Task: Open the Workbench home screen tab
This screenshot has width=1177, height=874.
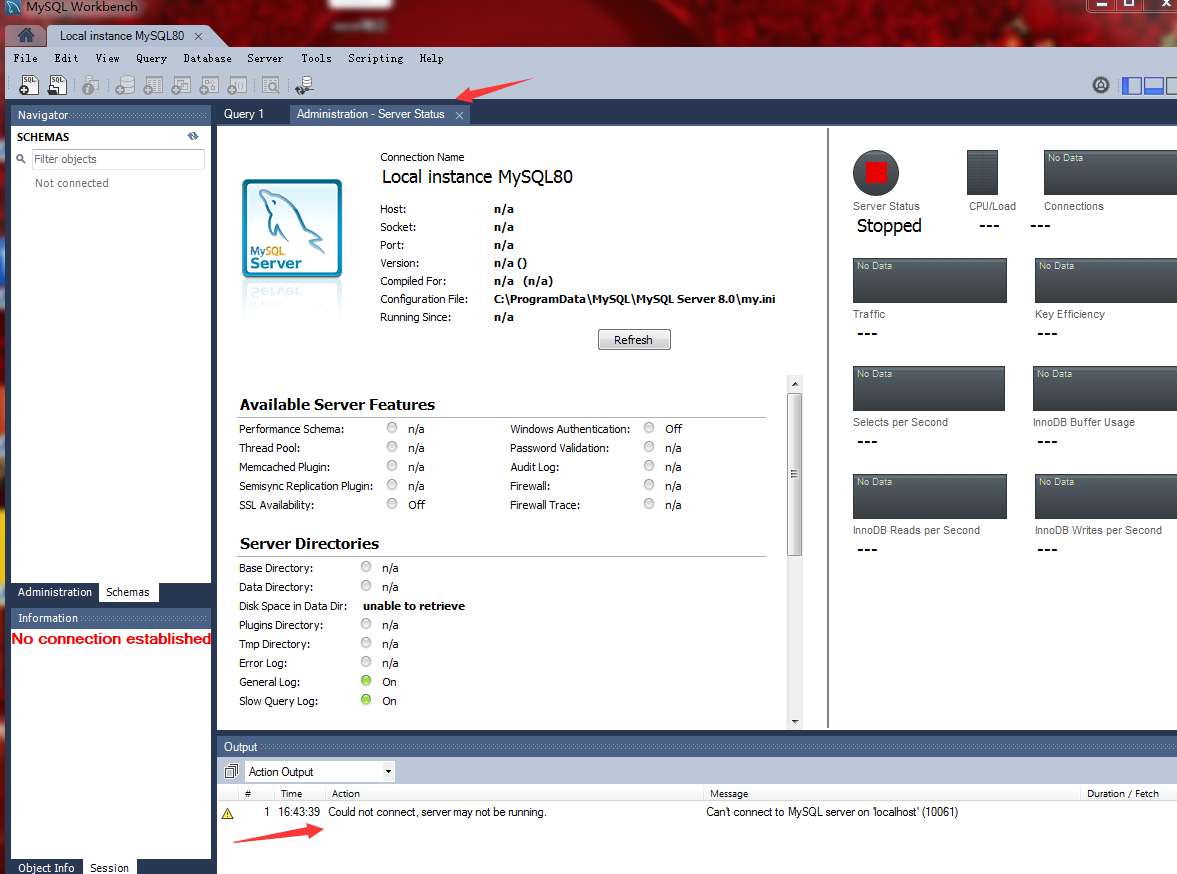Action: click(26, 35)
